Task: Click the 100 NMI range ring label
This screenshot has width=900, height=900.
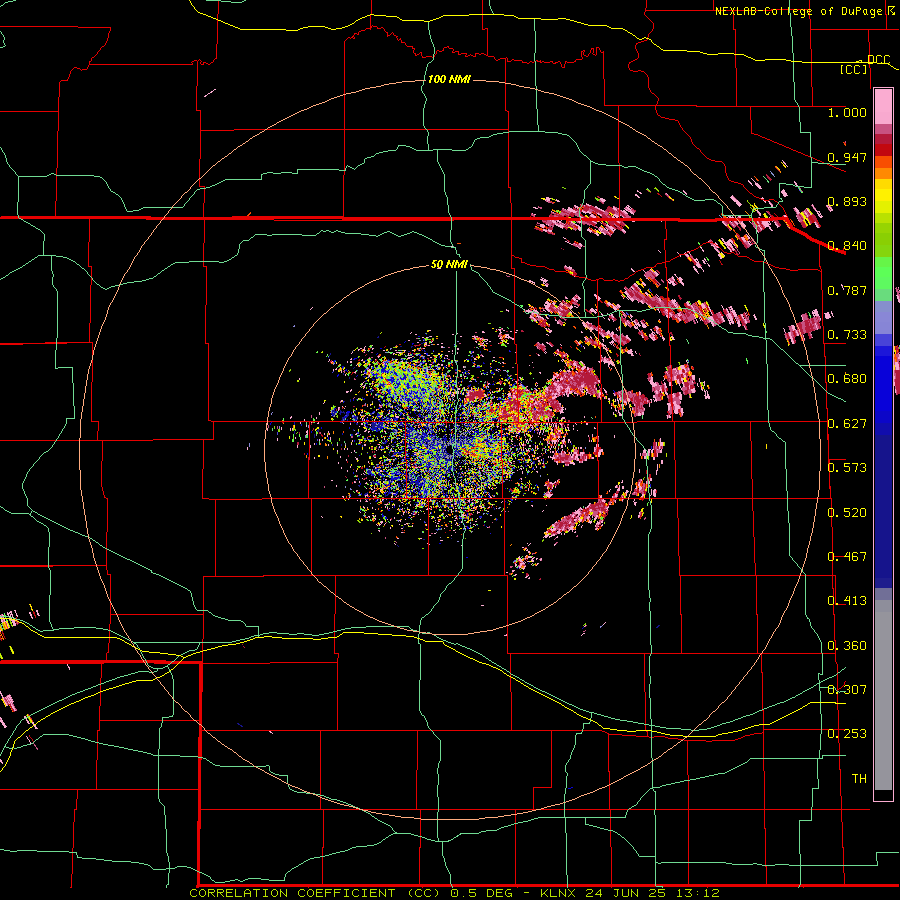Action: (x=449, y=79)
